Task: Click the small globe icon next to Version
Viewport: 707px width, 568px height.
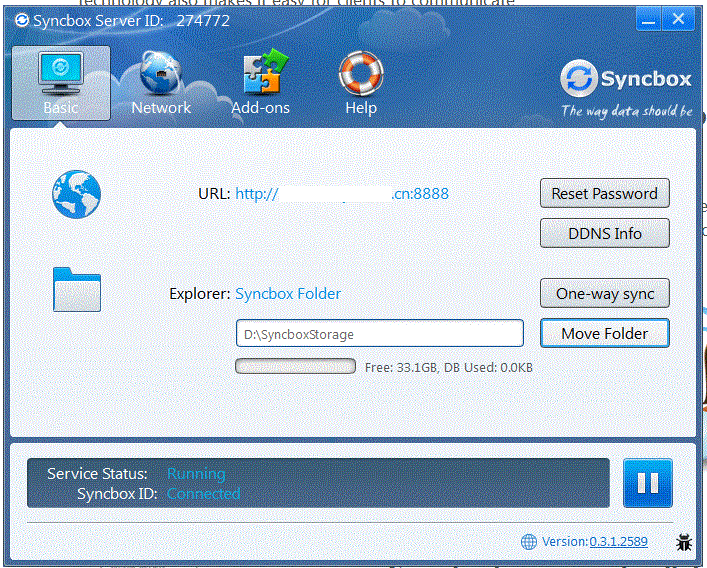Action: click(x=529, y=542)
